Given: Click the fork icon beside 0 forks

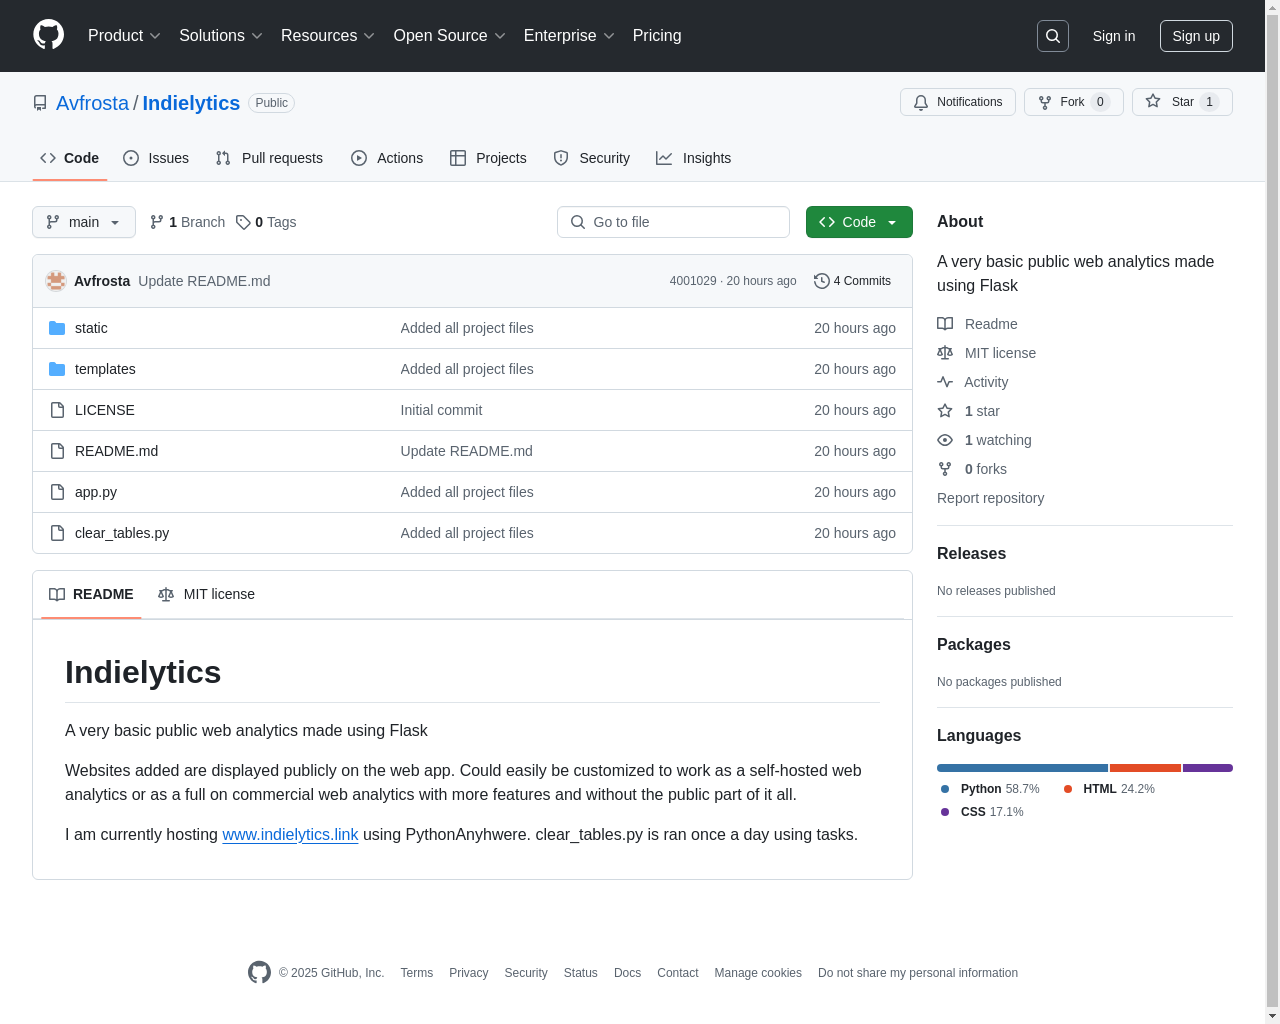Looking at the screenshot, I should [945, 469].
